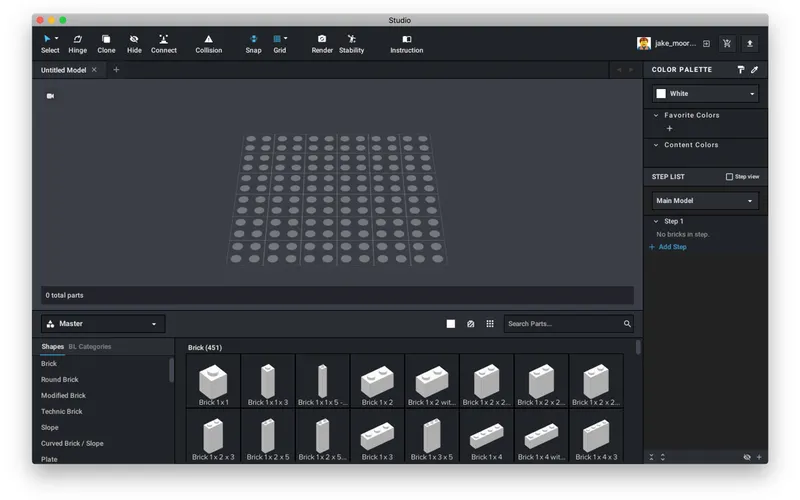Activate the Connect tool
Viewport: 800px width, 500px height.
164,43
